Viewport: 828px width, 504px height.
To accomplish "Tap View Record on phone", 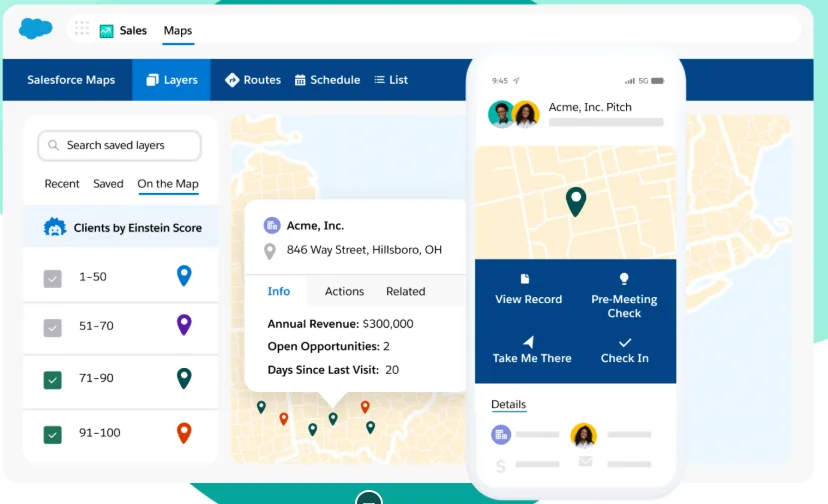I will pyautogui.click(x=529, y=299).
